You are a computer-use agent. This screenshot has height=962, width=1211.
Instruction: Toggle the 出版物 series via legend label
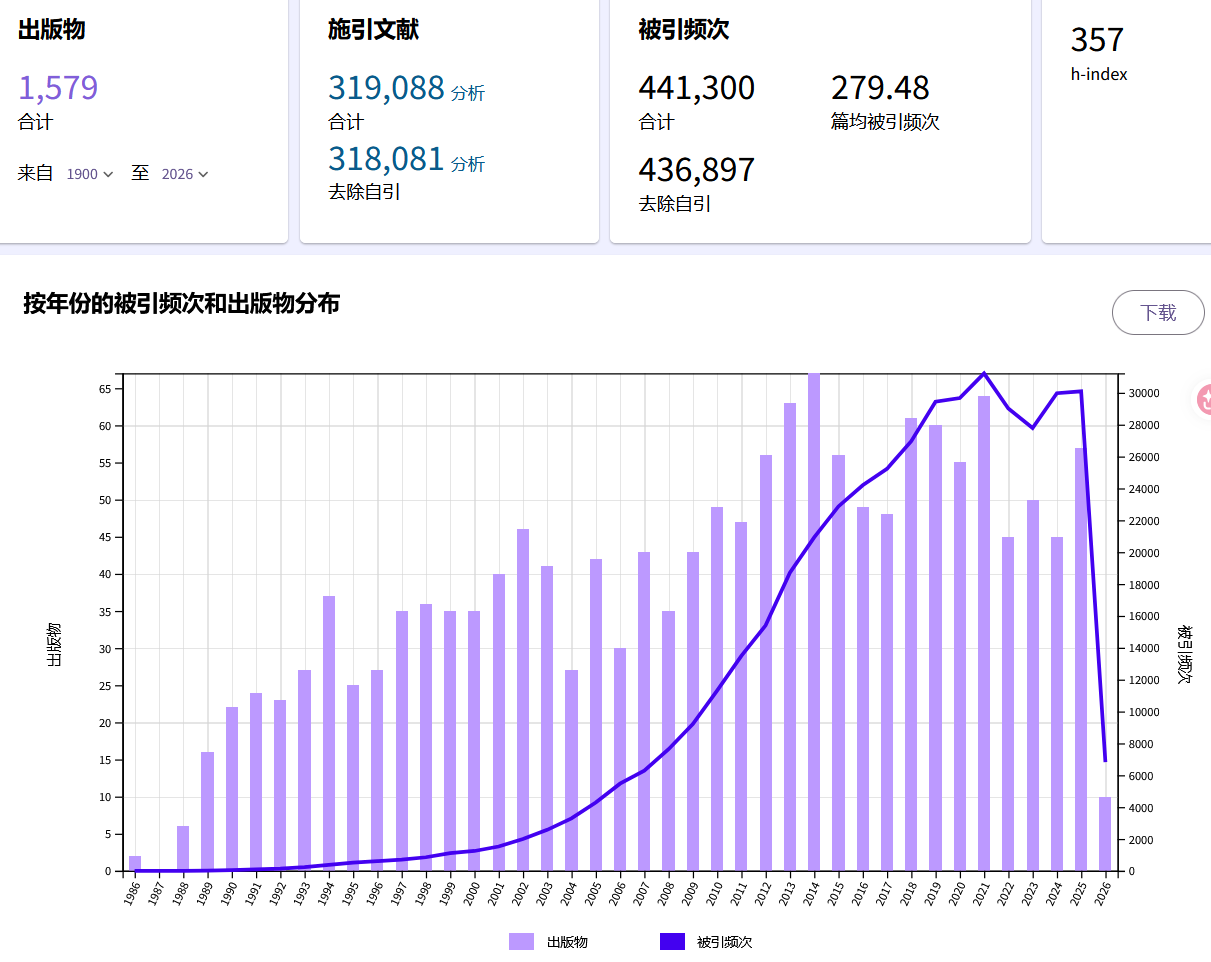[x=567, y=942]
